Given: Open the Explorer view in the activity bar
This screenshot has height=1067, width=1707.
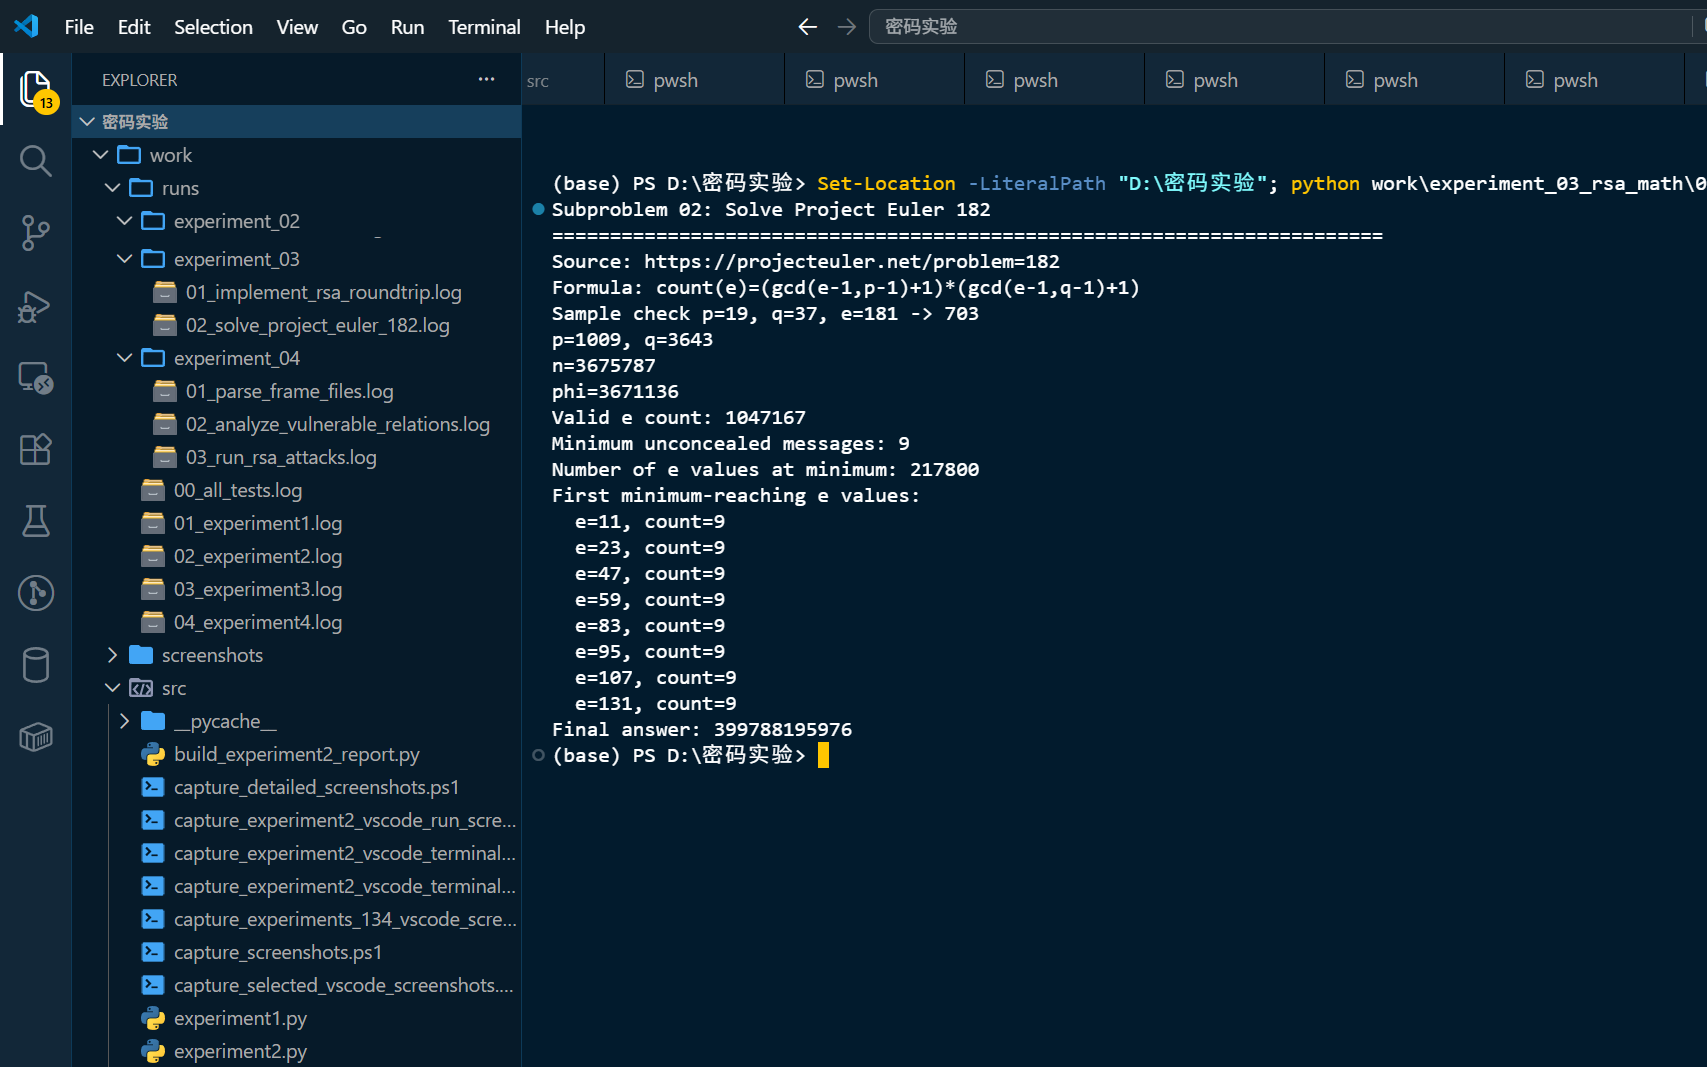Looking at the screenshot, I should tap(36, 90).
